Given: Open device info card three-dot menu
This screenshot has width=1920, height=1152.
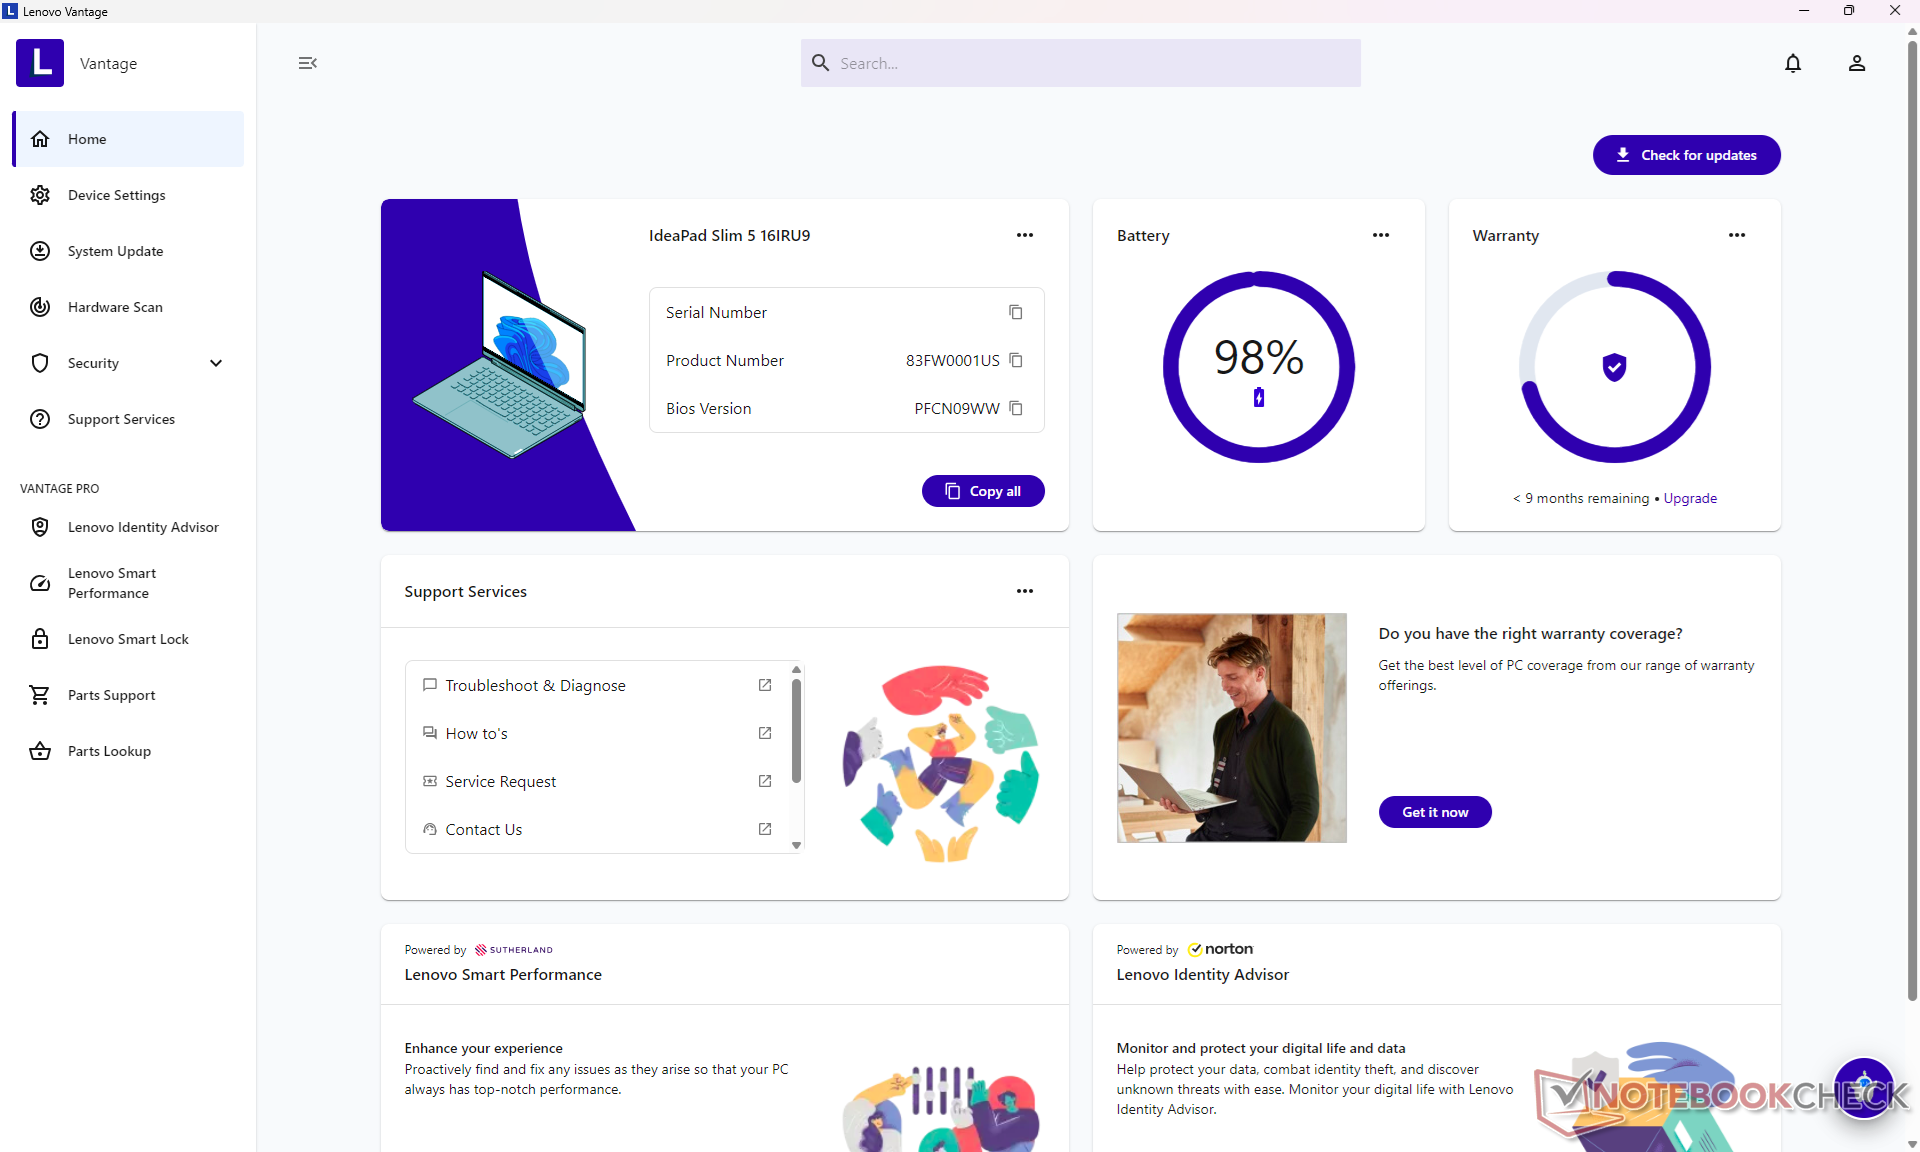Looking at the screenshot, I should pyautogui.click(x=1024, y=235).
